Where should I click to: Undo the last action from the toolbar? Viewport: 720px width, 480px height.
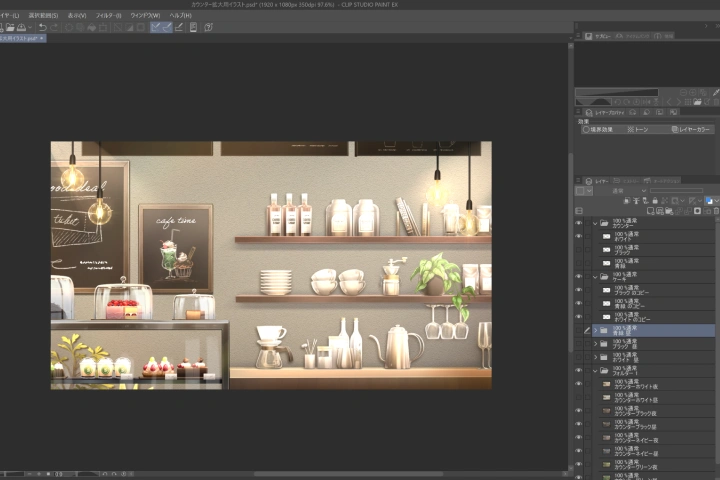[42, 27]
